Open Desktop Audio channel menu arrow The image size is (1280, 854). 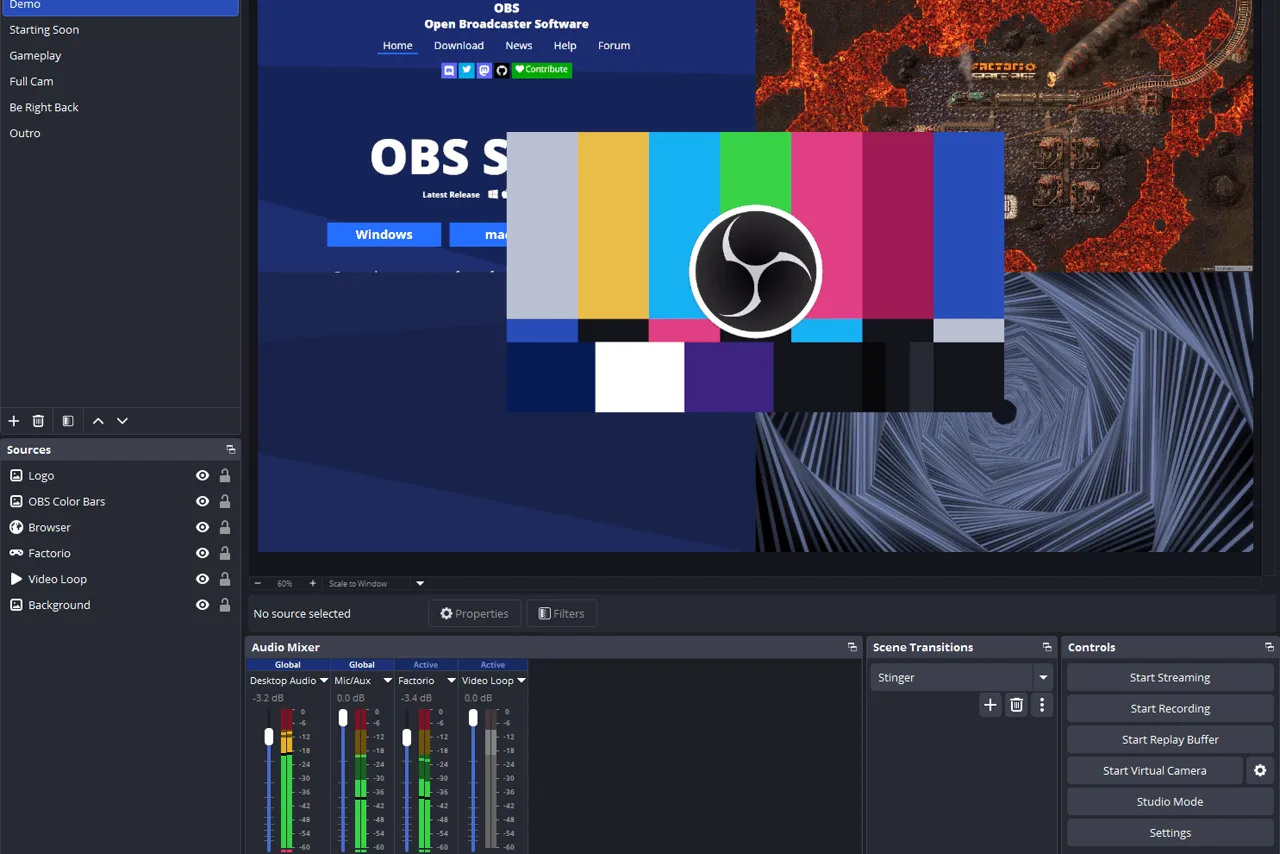coord(324,681)
